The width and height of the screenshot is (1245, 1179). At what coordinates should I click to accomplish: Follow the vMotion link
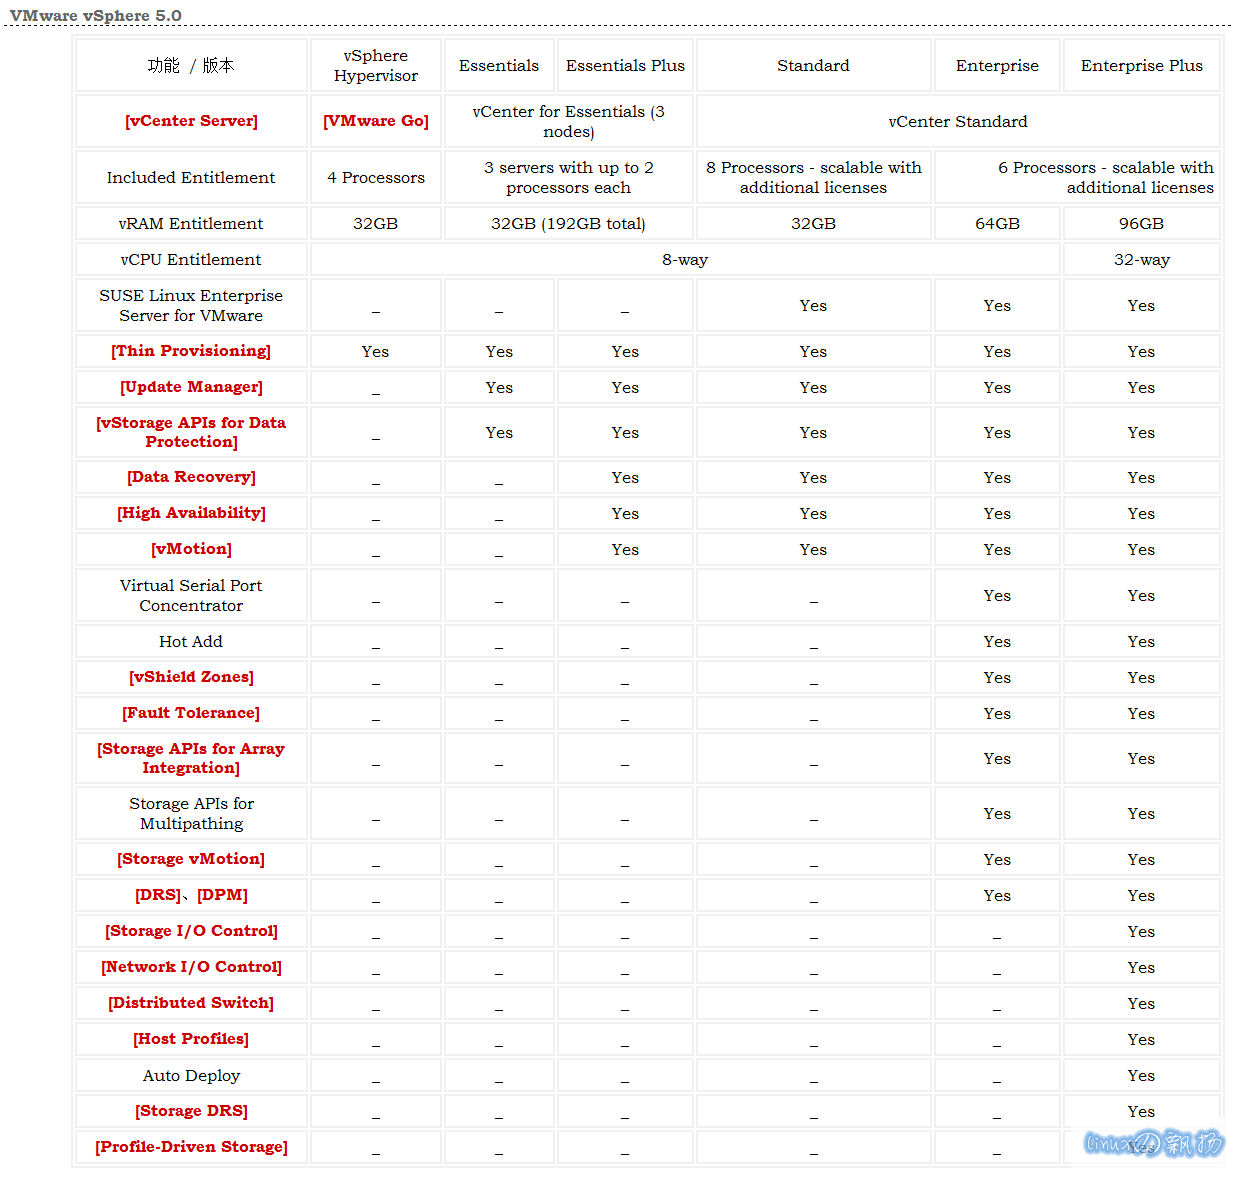(x=191, y=549)
